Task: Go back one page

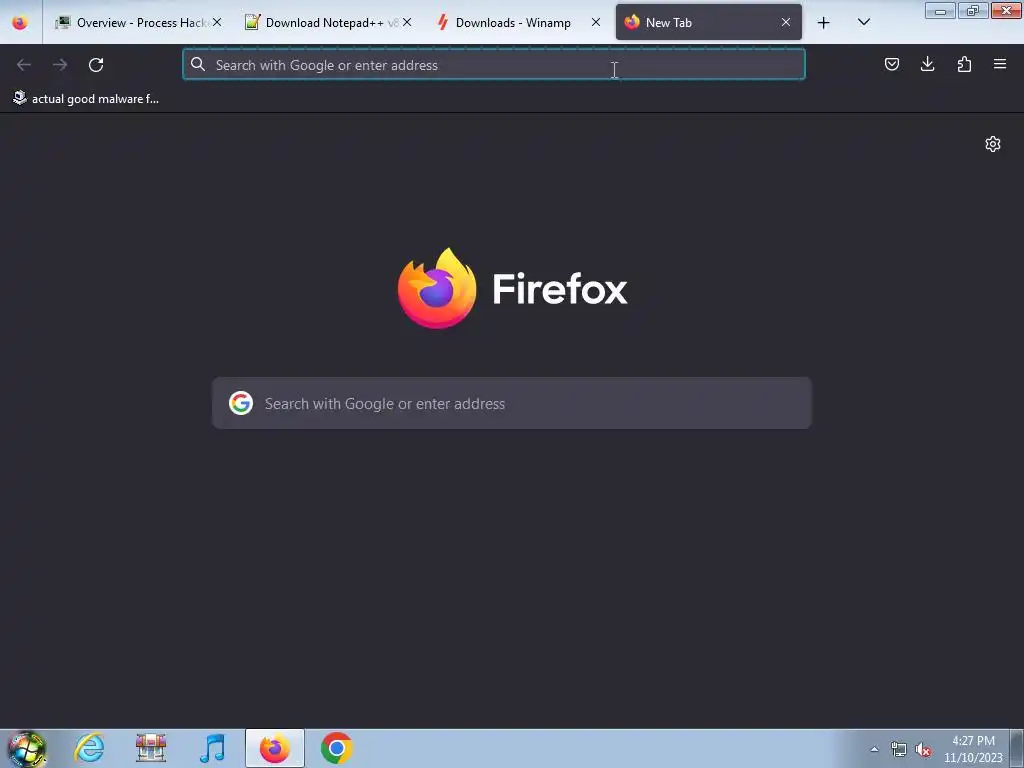Action: [x=24, y=65]
